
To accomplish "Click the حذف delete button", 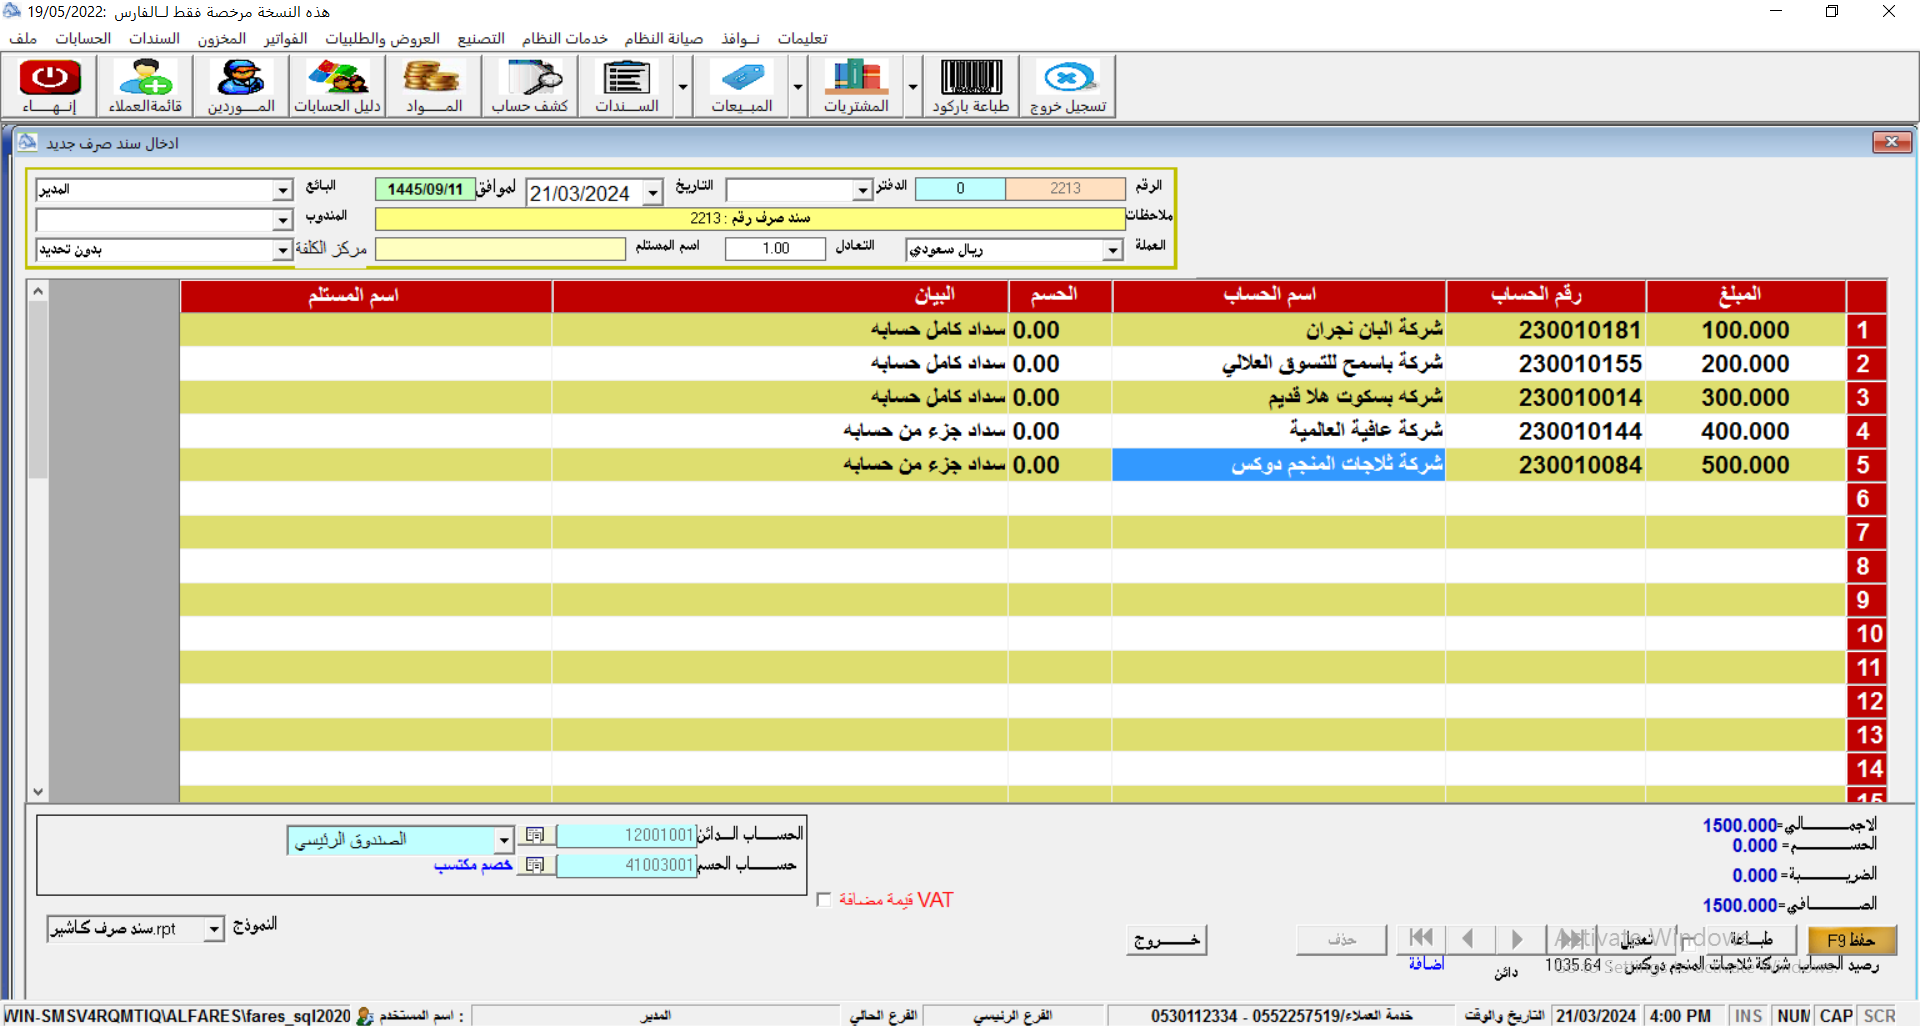I will click(x=1341, y=940).
